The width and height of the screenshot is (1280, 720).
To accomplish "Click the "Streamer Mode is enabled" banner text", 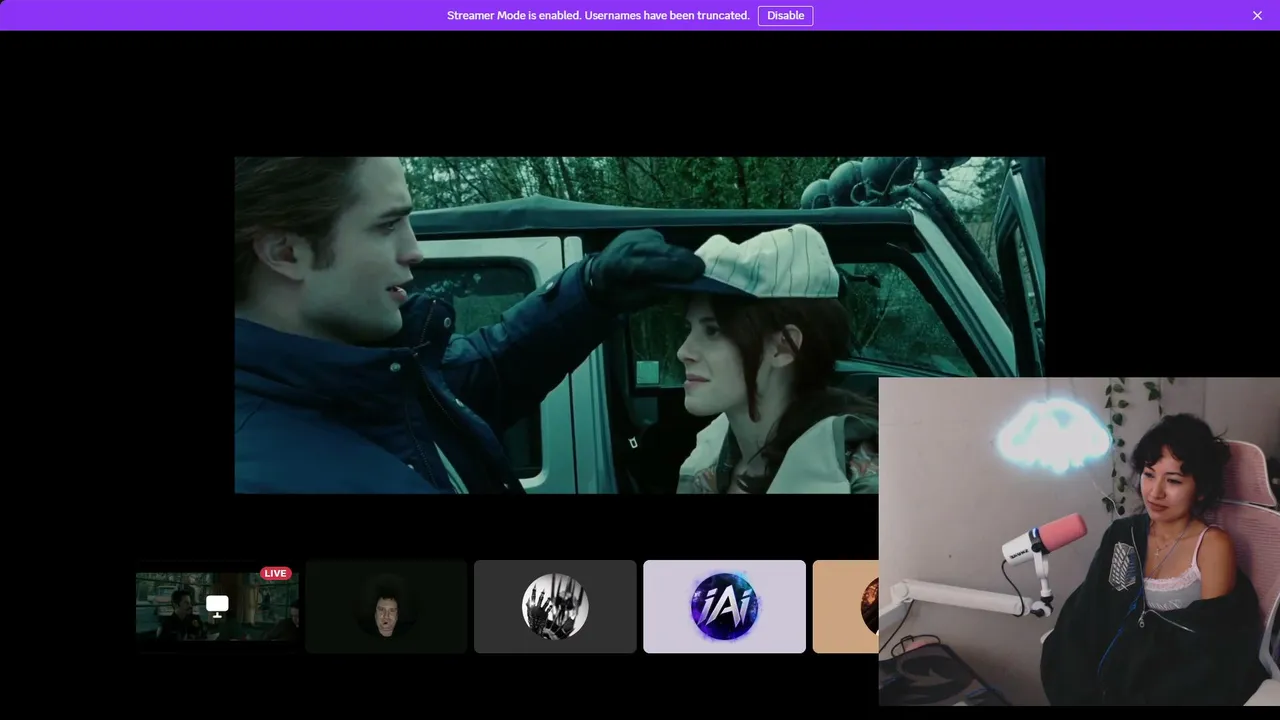I will click(598, 15).
